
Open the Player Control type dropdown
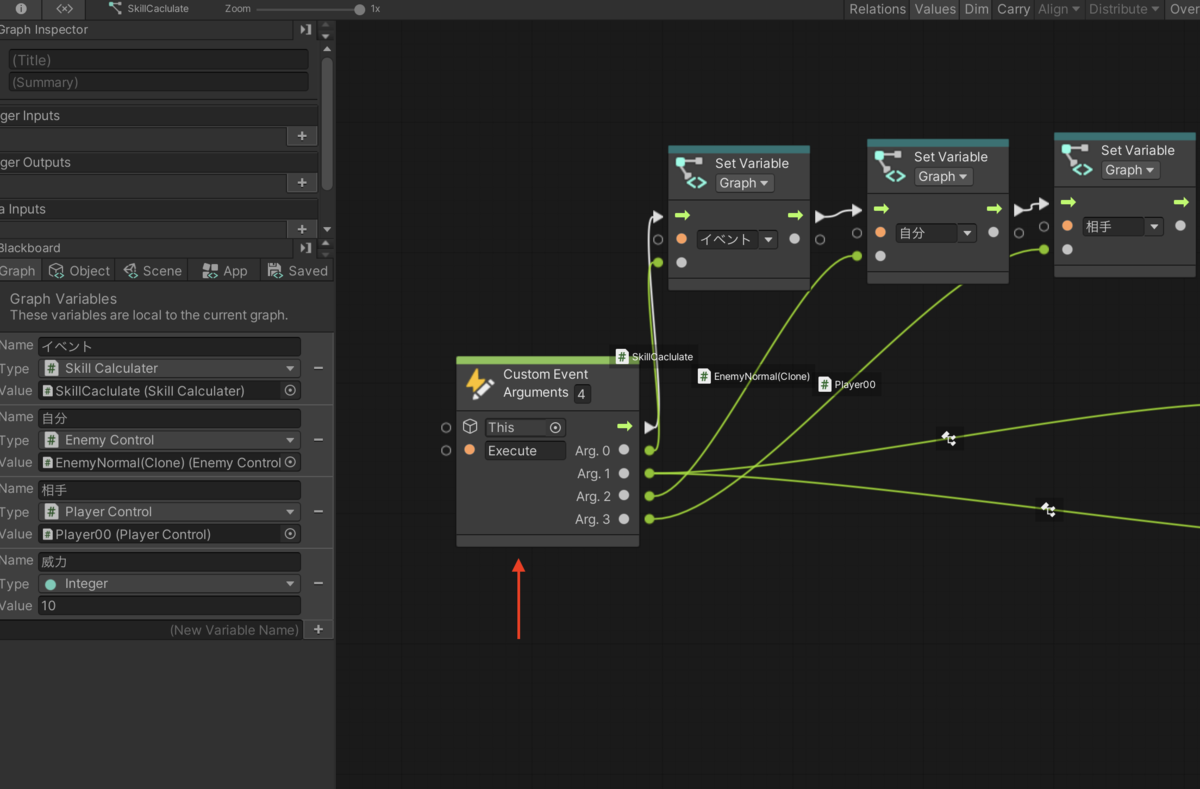point(169,512)
